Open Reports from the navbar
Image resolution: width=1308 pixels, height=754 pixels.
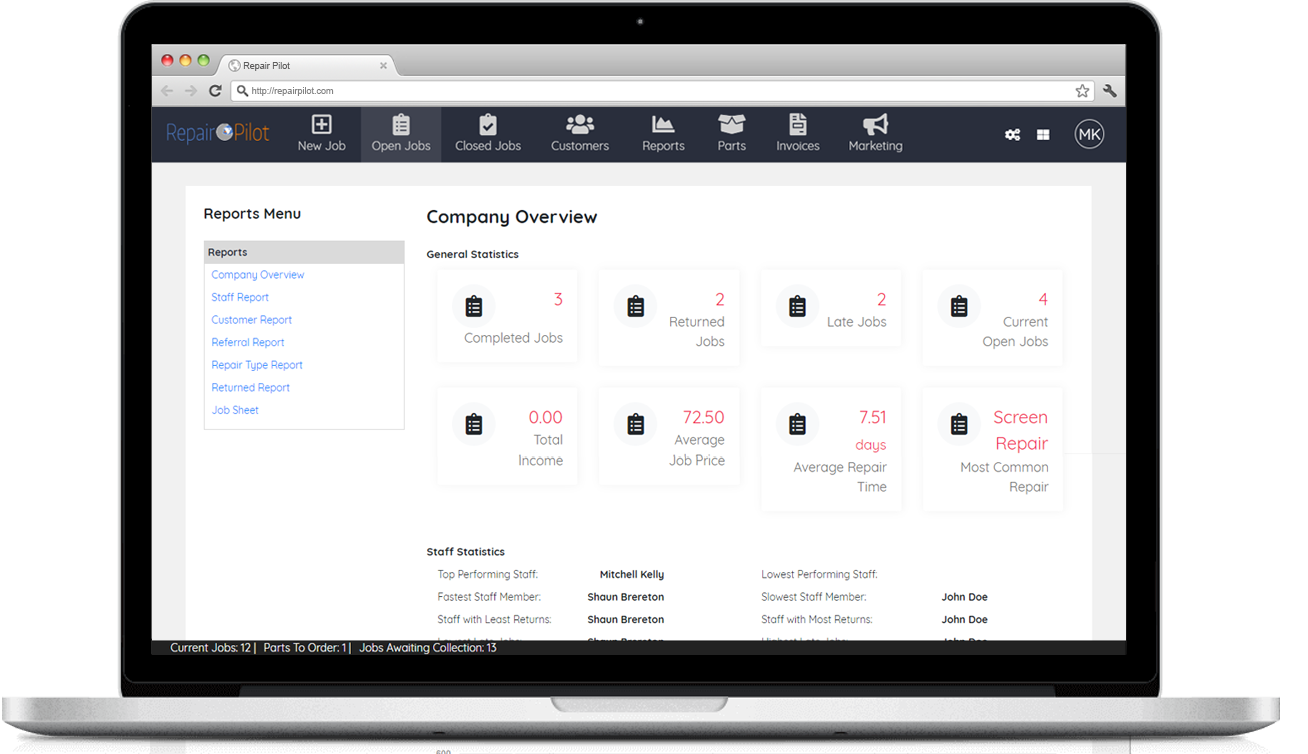663,134
